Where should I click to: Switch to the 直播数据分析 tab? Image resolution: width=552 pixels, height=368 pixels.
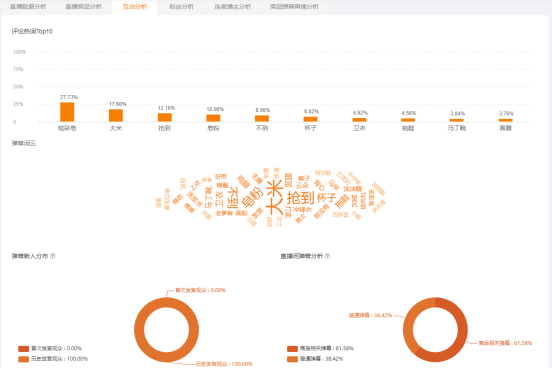(28, 7)
